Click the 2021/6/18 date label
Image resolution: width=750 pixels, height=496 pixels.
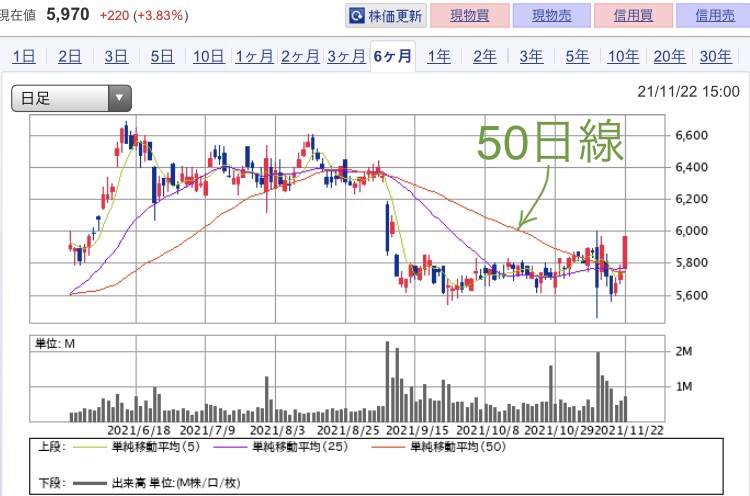coord(139,430)
